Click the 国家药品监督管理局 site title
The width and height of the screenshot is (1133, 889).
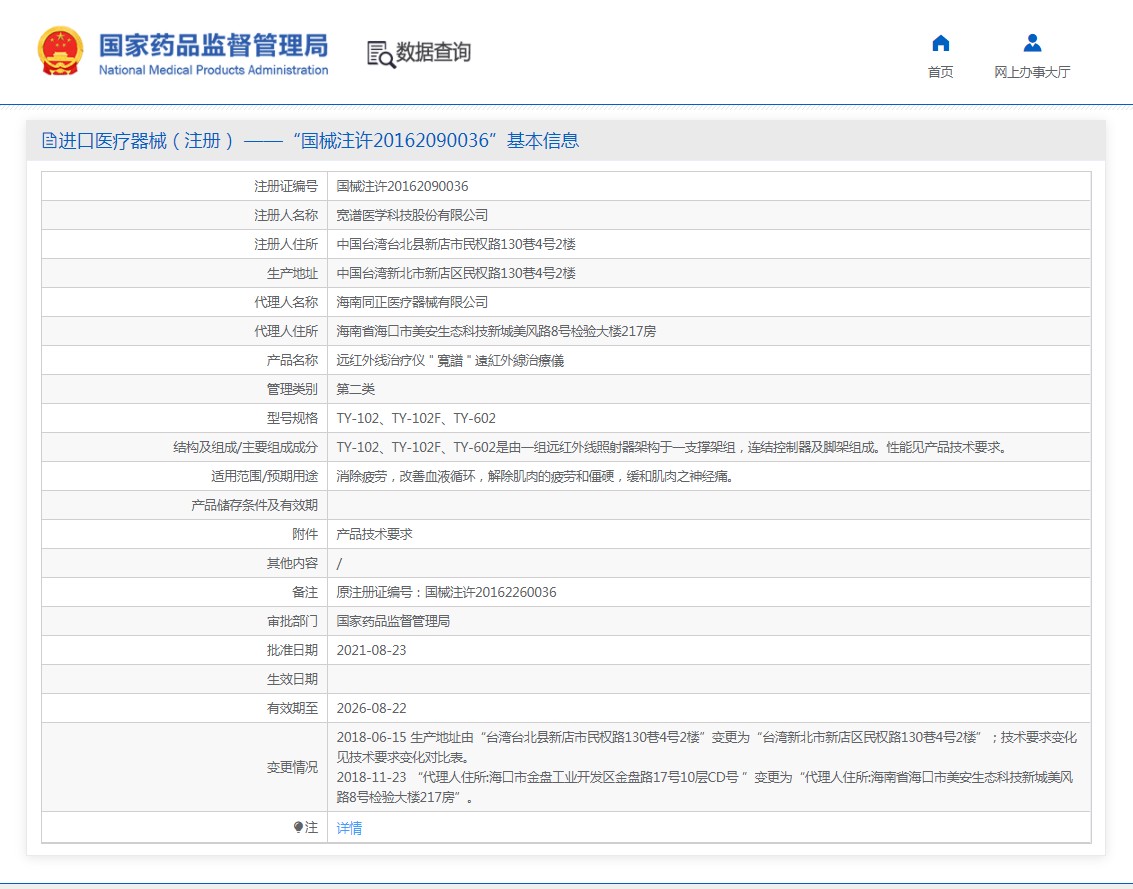(213, 46)
